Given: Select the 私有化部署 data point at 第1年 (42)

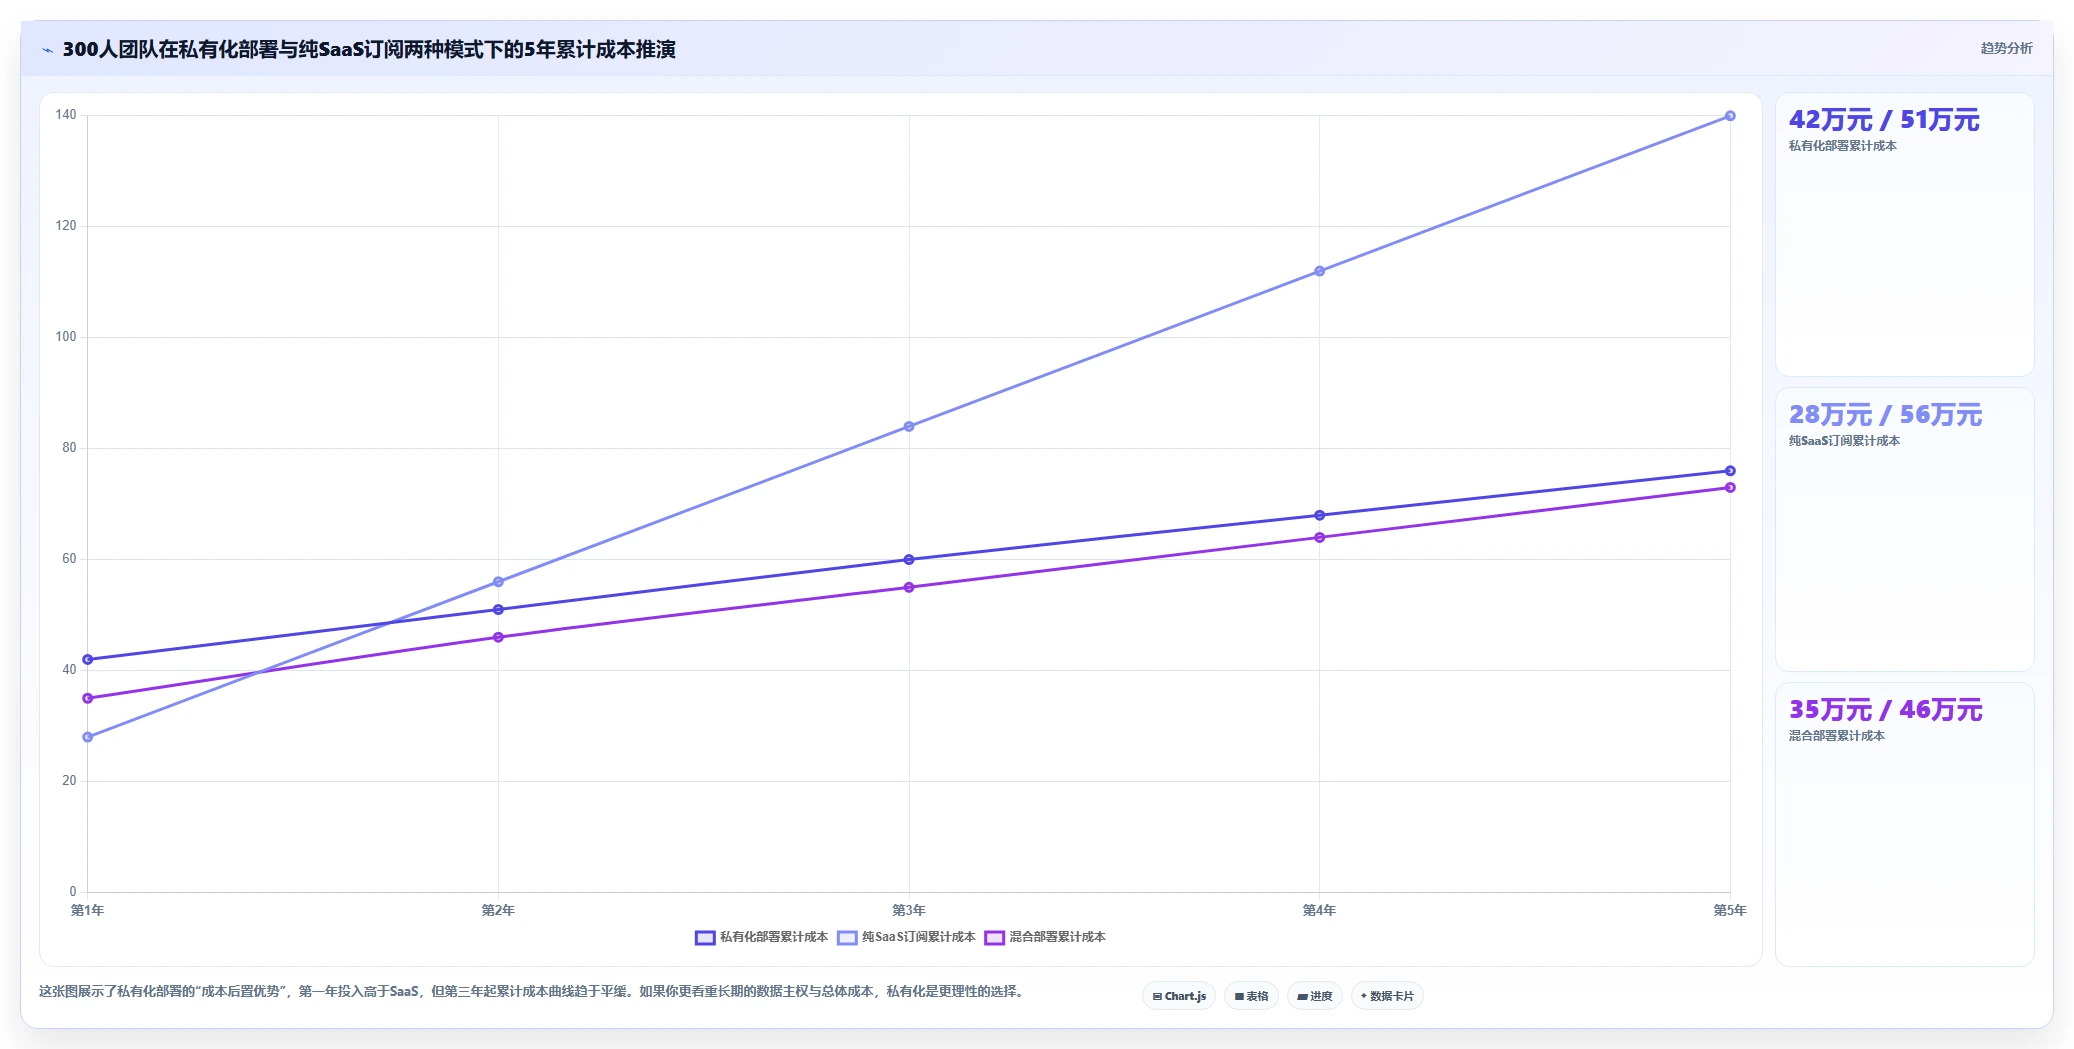Looking at the screenshot, I should click(88, 660).
